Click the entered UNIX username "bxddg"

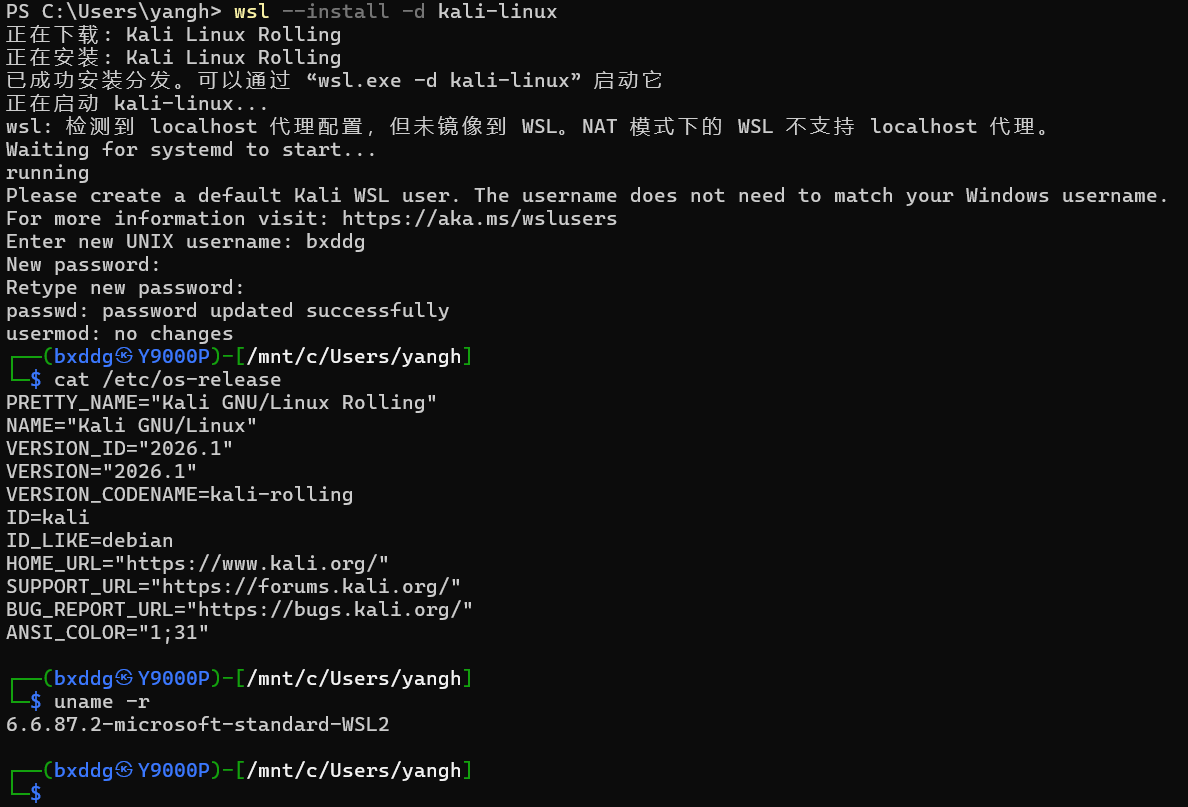pyautogui.click(x=335, y=241)
